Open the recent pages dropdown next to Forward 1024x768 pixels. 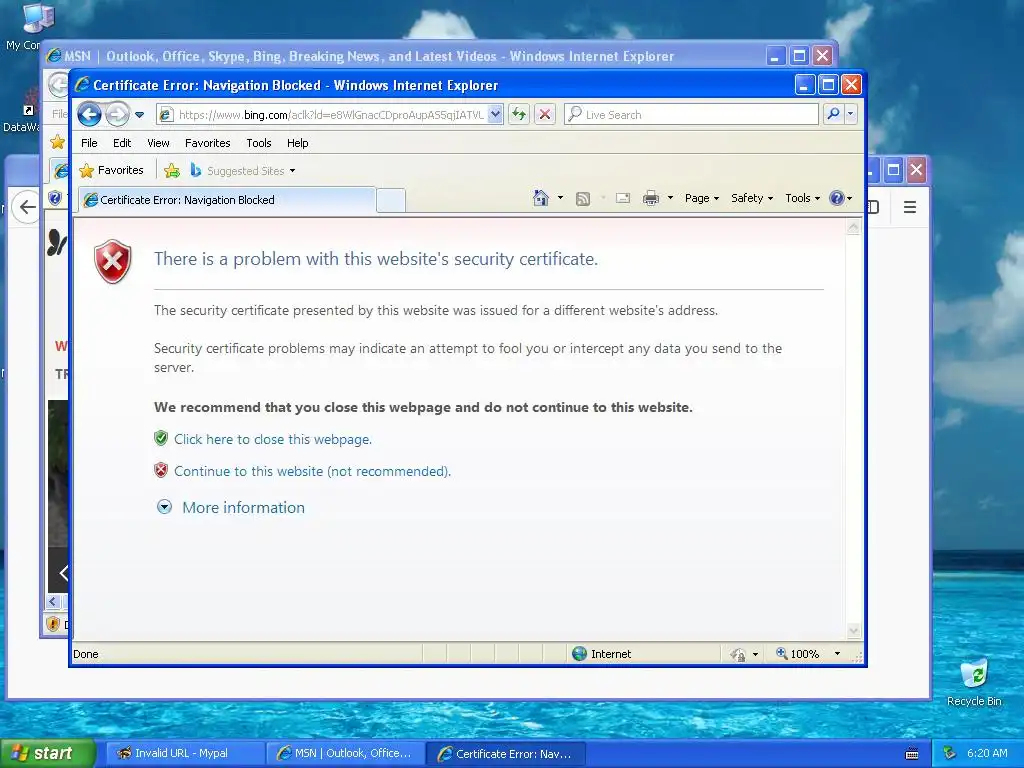click(139, 115)
